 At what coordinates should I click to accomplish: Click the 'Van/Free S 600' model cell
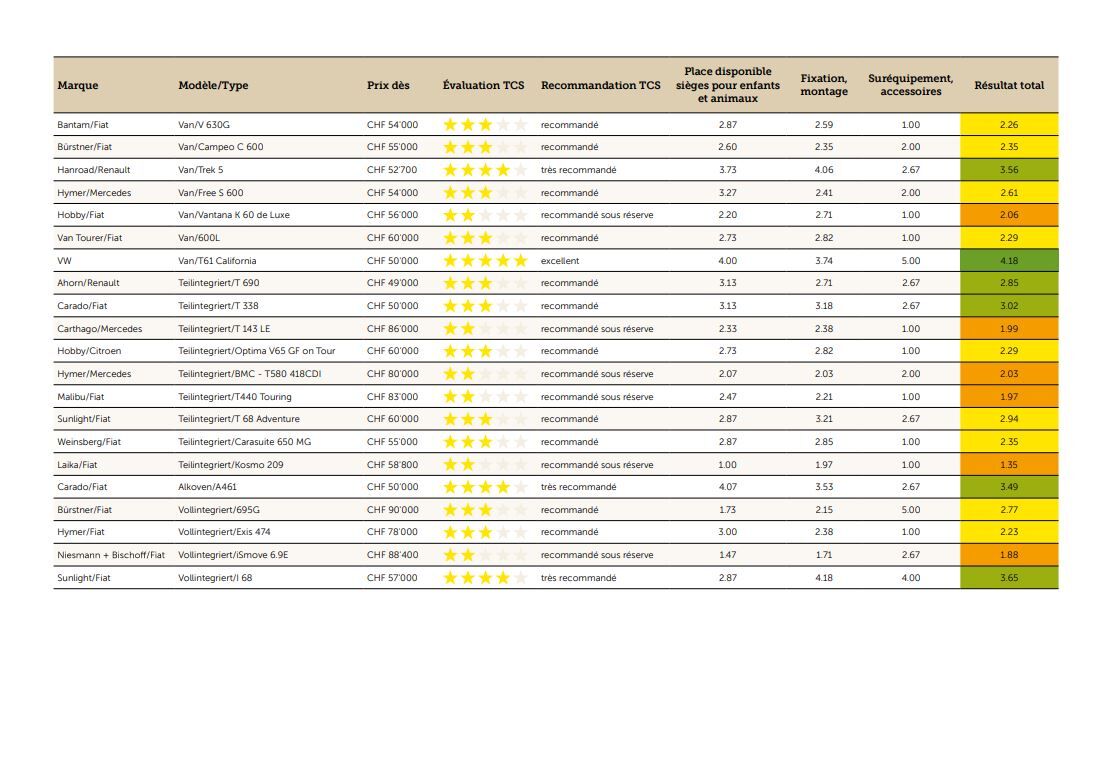(210, 193)
